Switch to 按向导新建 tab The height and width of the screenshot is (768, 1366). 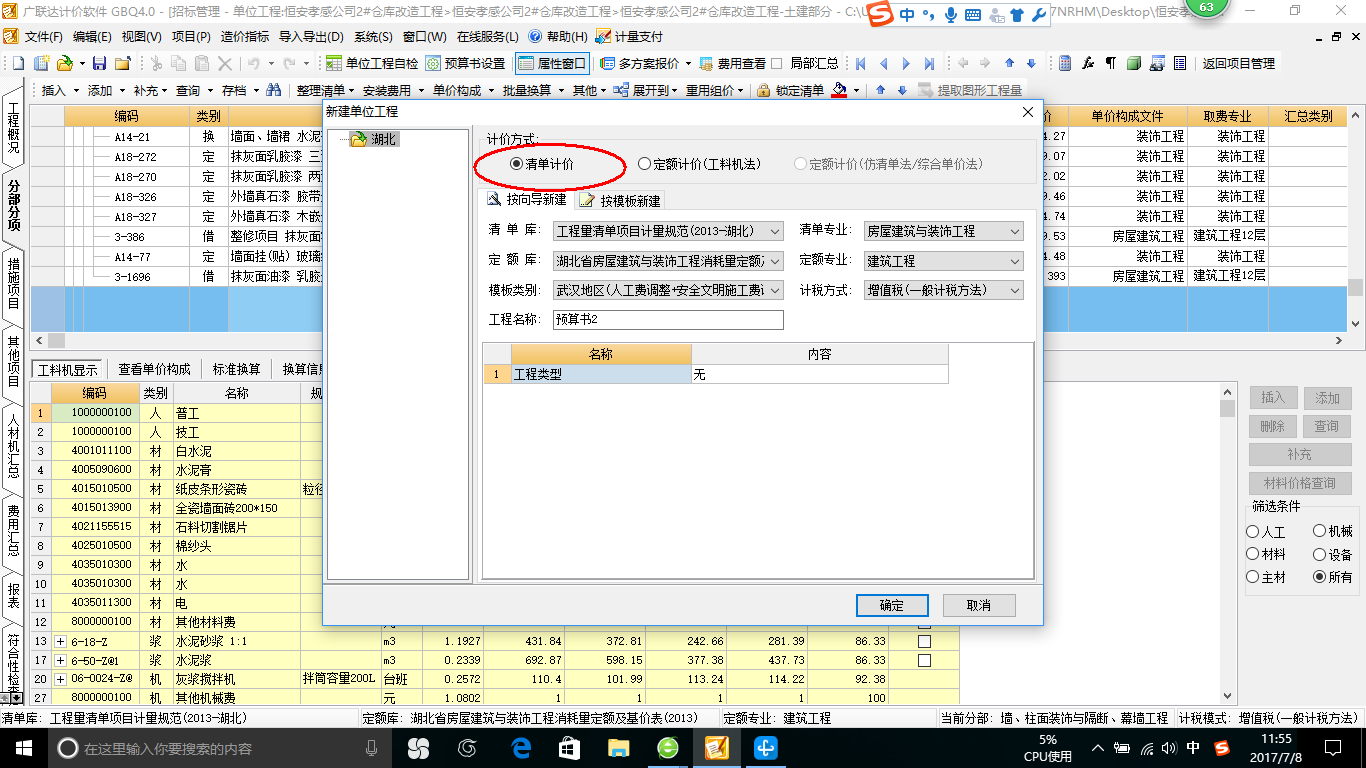[x=526, y=200]
